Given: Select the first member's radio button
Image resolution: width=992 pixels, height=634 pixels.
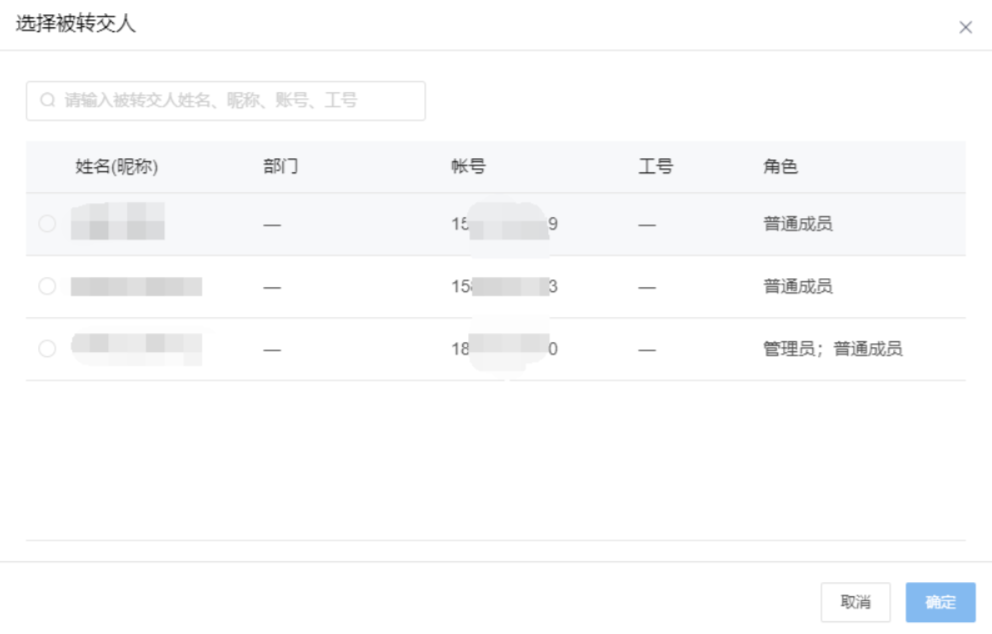Looking at the screenshot, I should click(x=47, y=224).
